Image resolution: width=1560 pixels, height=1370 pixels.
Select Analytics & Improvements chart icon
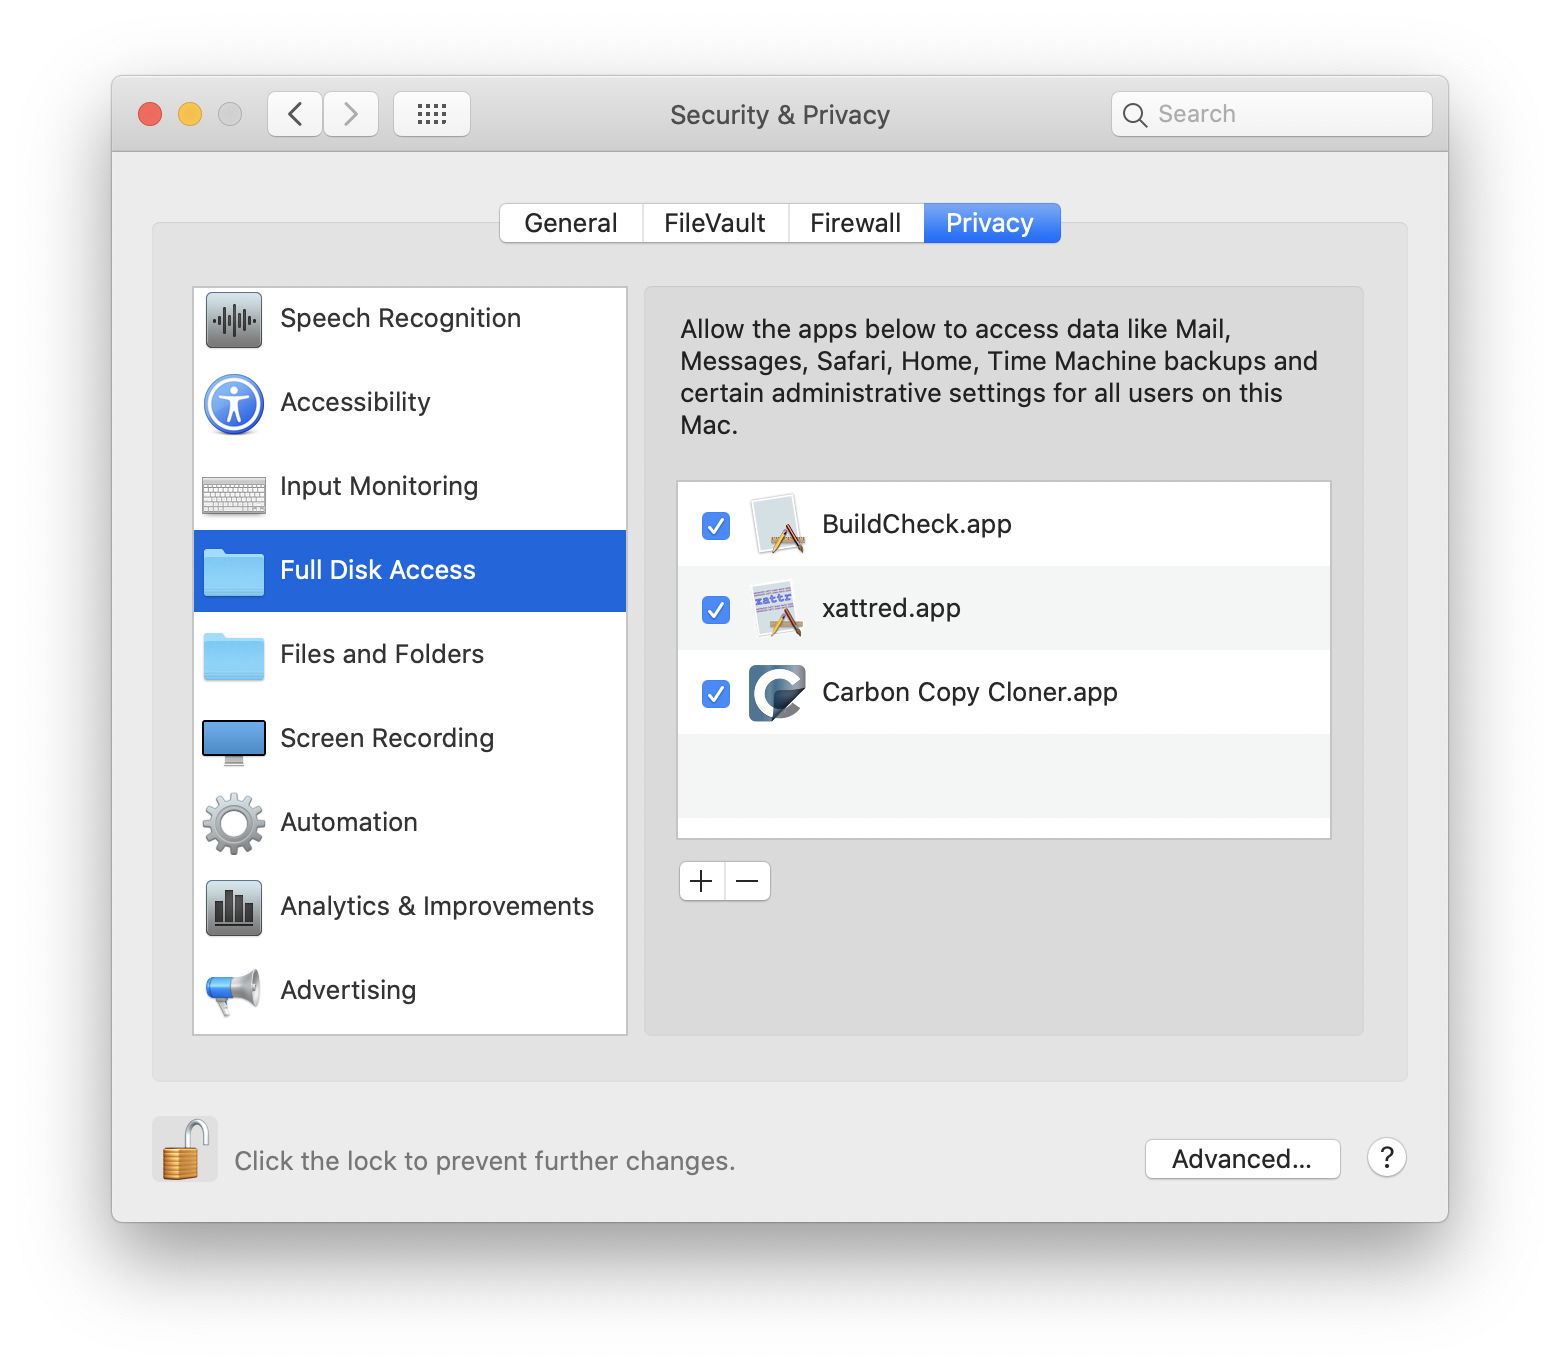point(234,908)
